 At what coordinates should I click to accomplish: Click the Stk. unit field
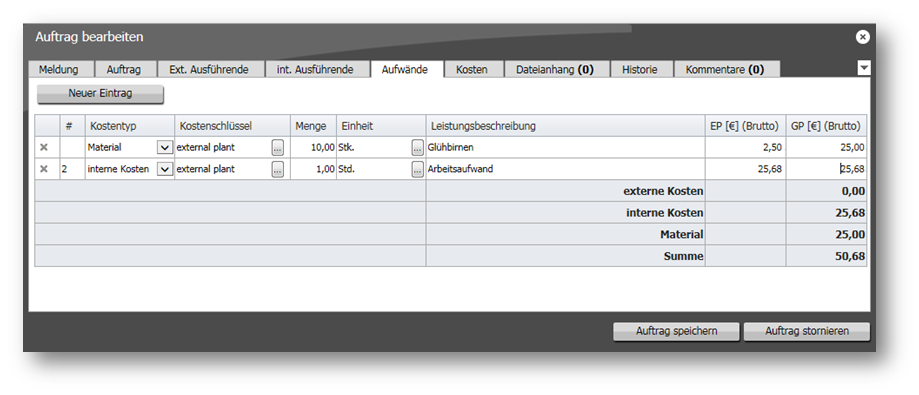[x=374, y=148]
